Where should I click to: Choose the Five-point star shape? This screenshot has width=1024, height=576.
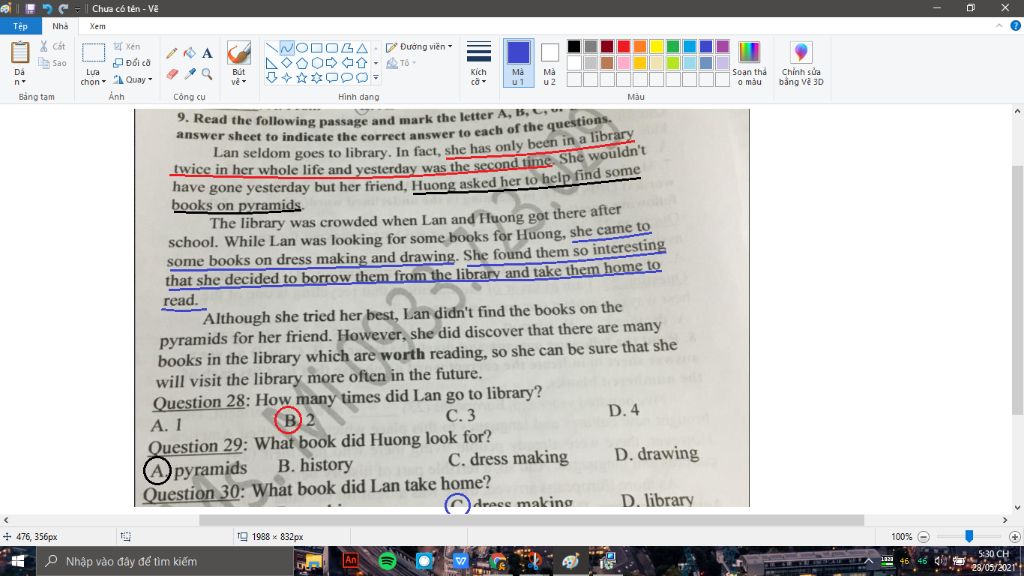302,78
